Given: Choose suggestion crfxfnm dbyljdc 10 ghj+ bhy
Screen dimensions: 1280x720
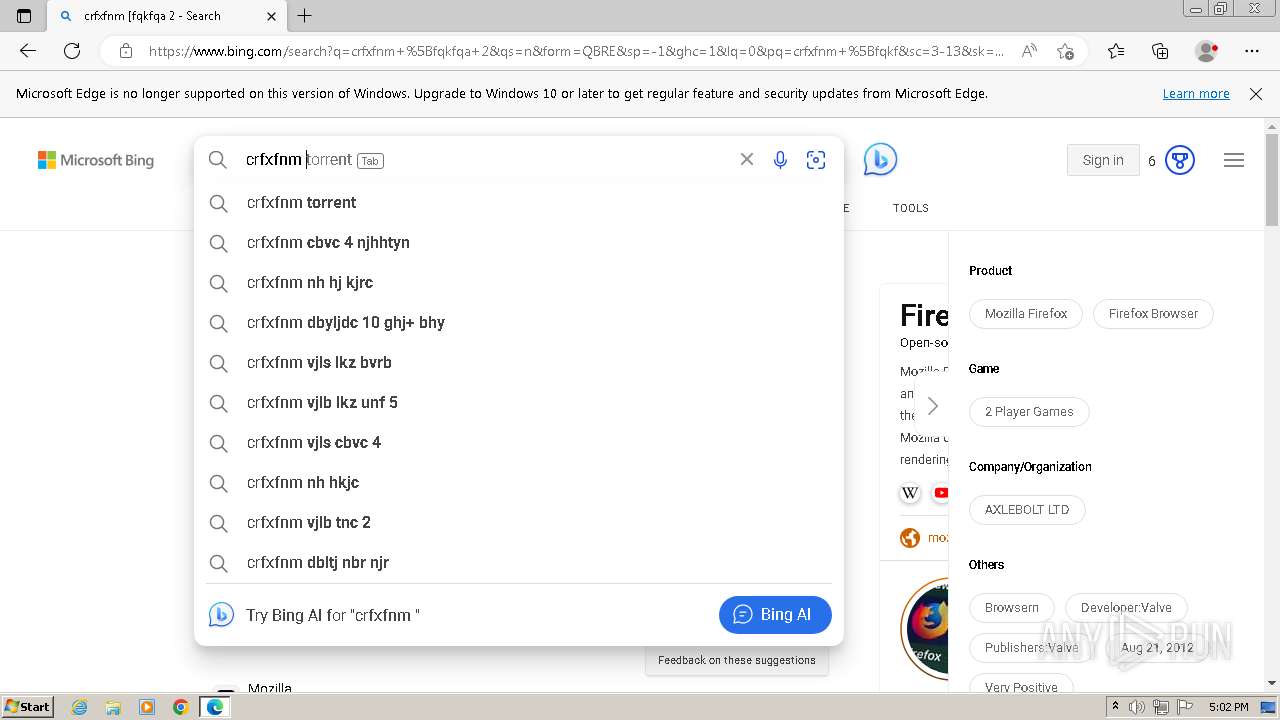Looking at the screenshot, I should (x=519, y=322).
